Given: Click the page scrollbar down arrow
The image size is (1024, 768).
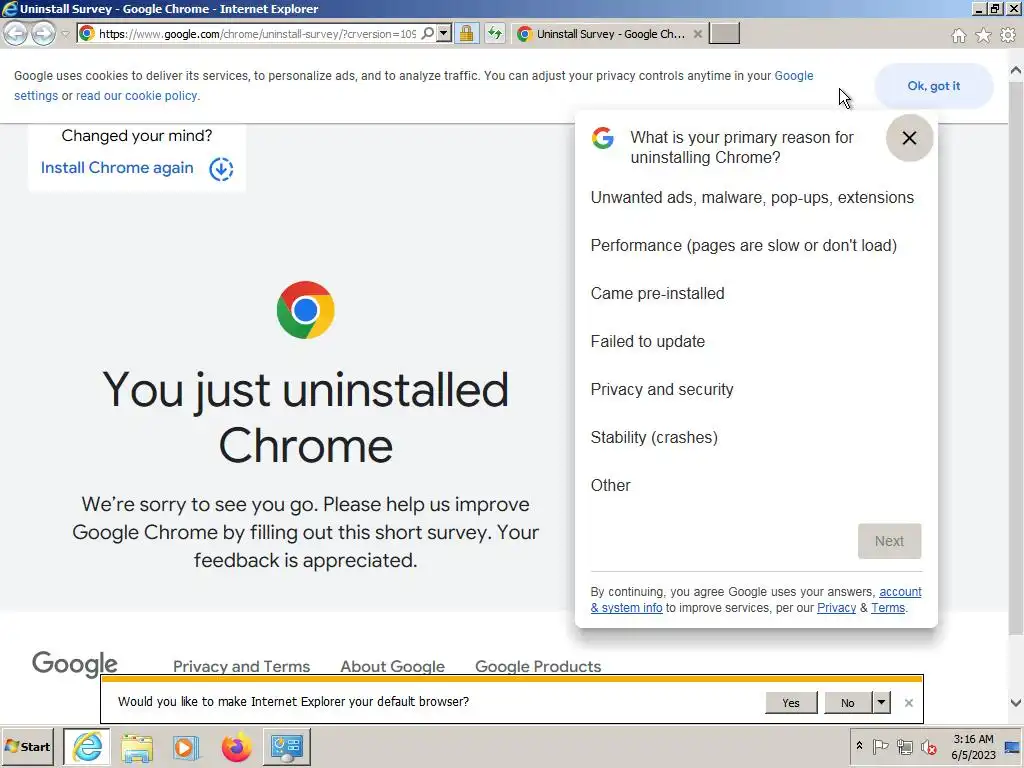Looking at the screenshot, I should 1016,703.
